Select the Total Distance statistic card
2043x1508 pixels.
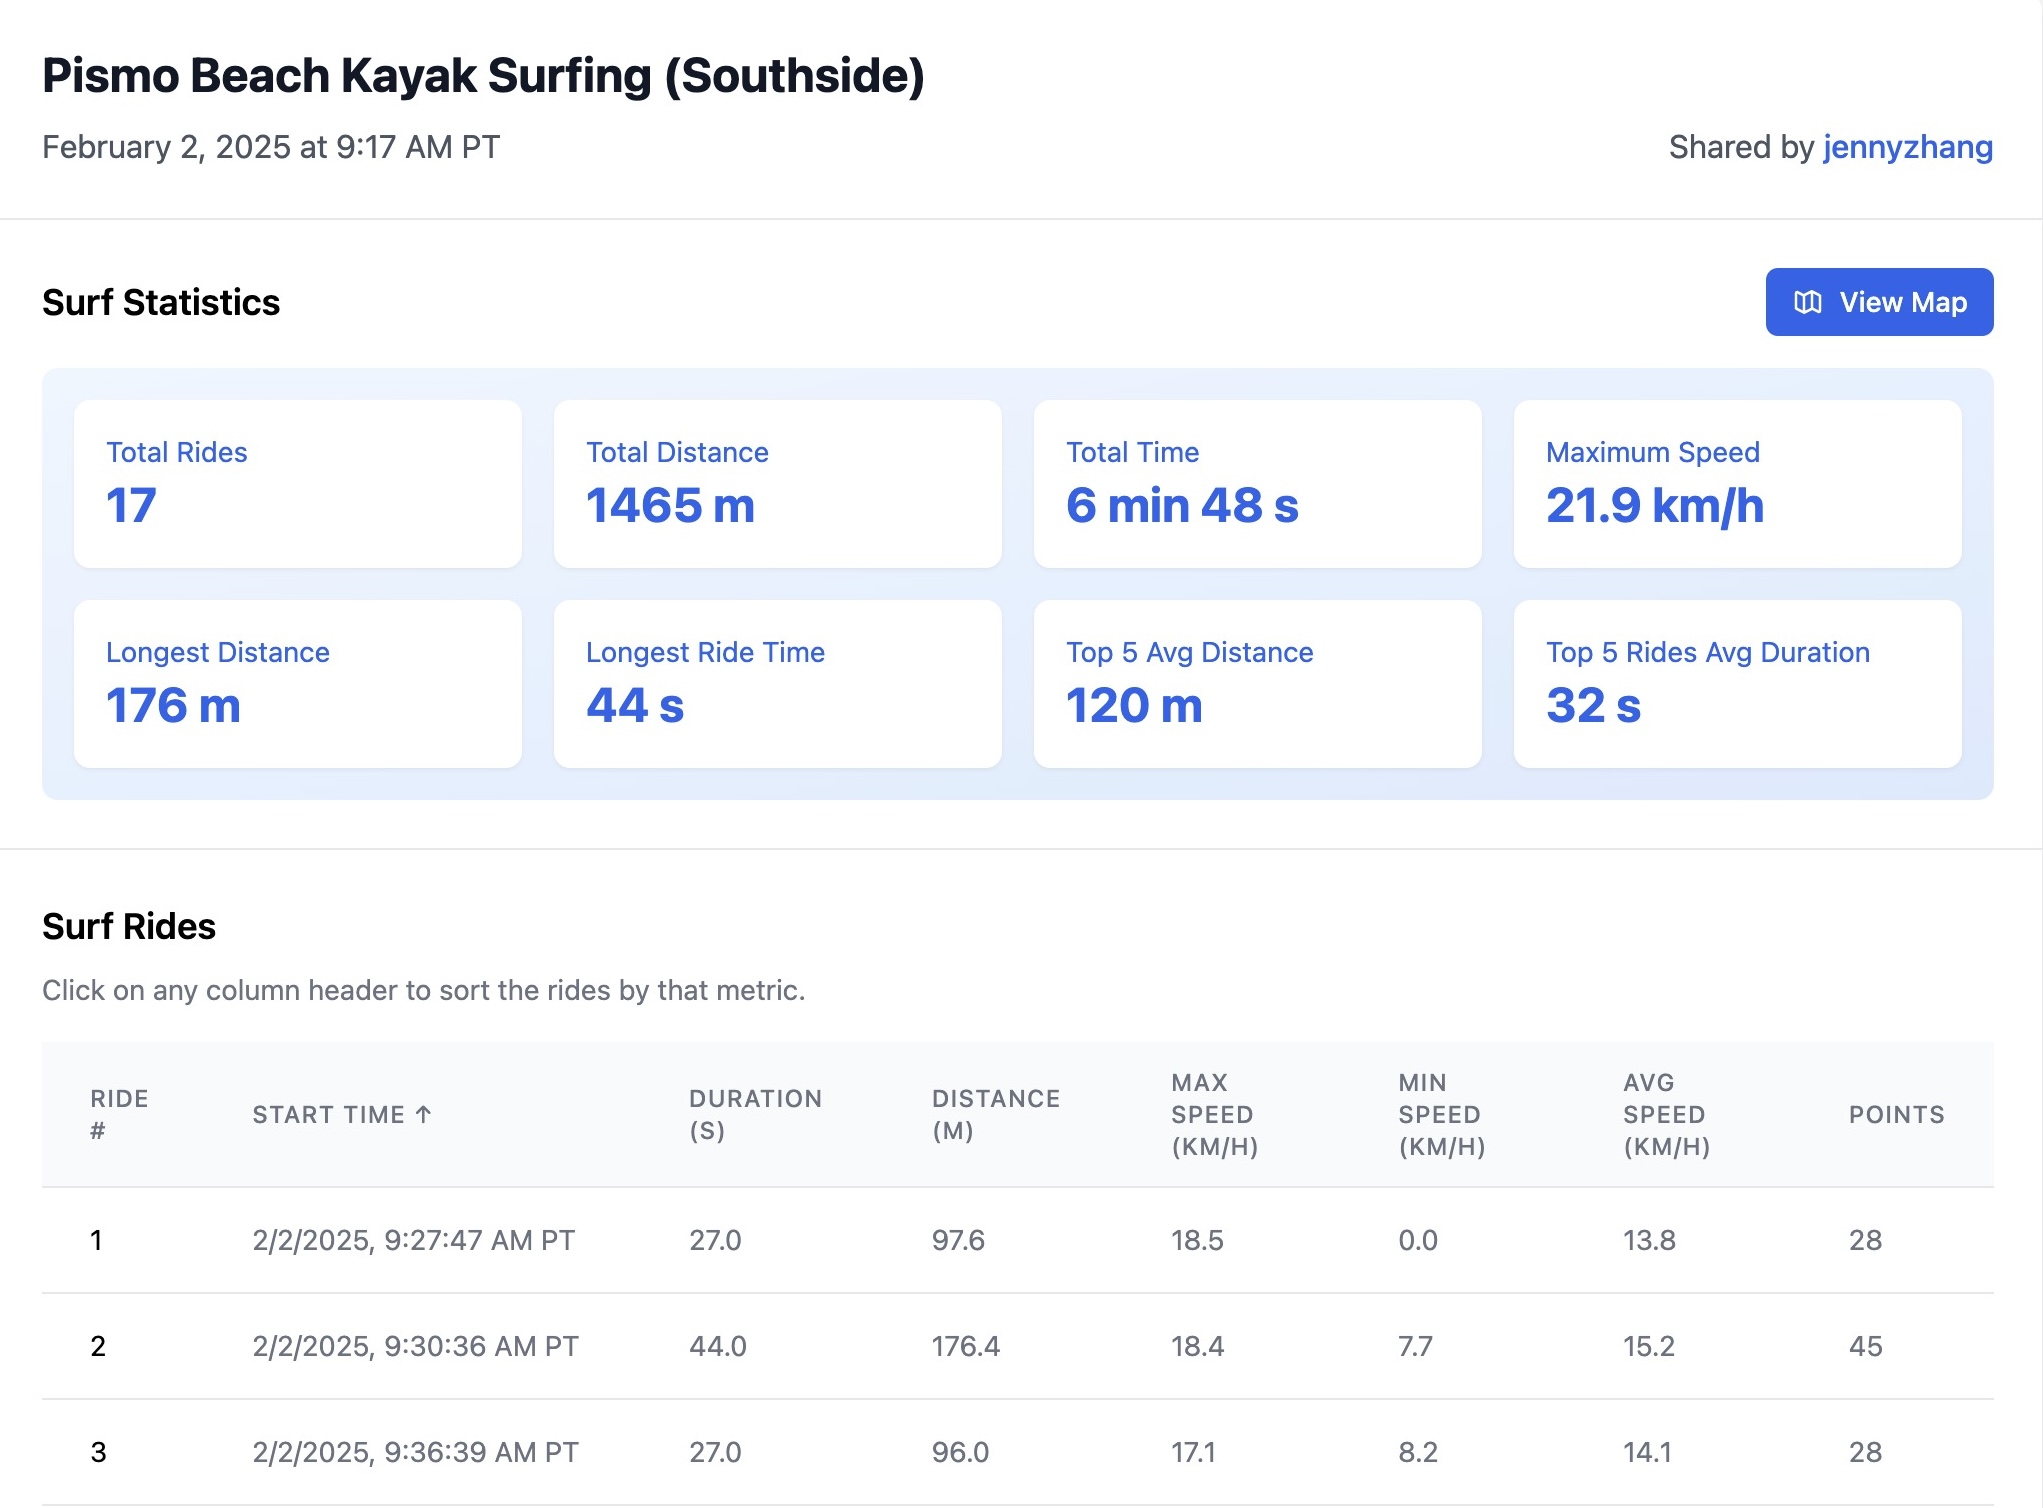click(x=777, y=483)
